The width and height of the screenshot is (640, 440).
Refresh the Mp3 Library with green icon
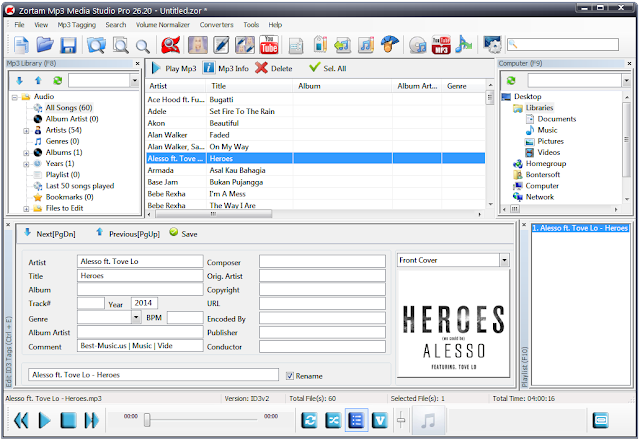pos(58,80)
